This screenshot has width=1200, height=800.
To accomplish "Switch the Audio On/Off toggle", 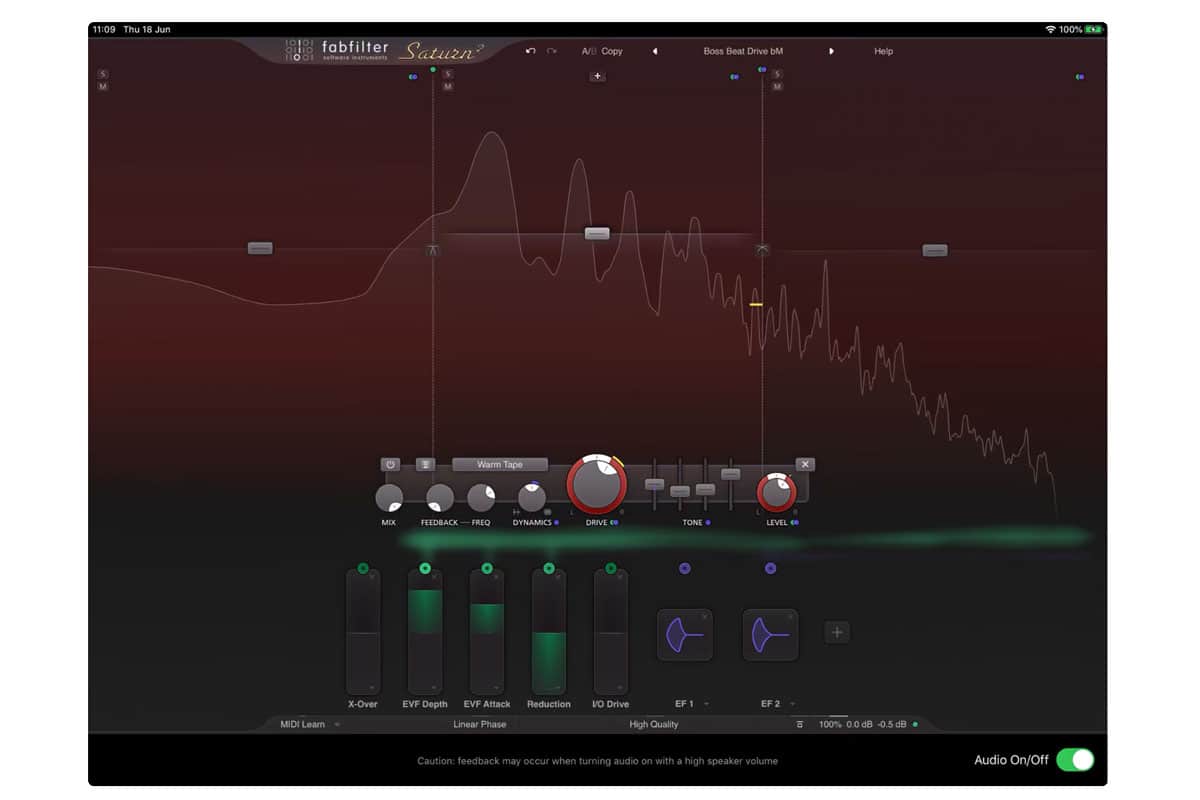I will click(1075, 760).
